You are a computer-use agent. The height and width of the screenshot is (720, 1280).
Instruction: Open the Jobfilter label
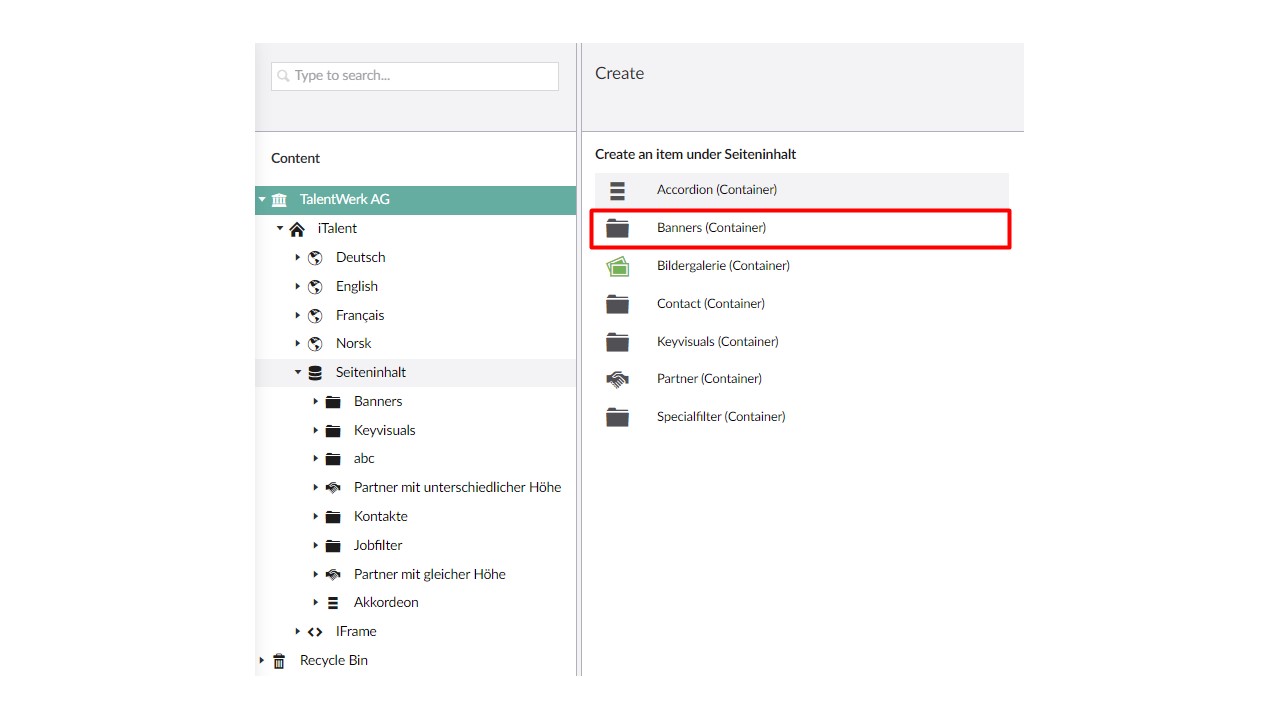point(378,546)
